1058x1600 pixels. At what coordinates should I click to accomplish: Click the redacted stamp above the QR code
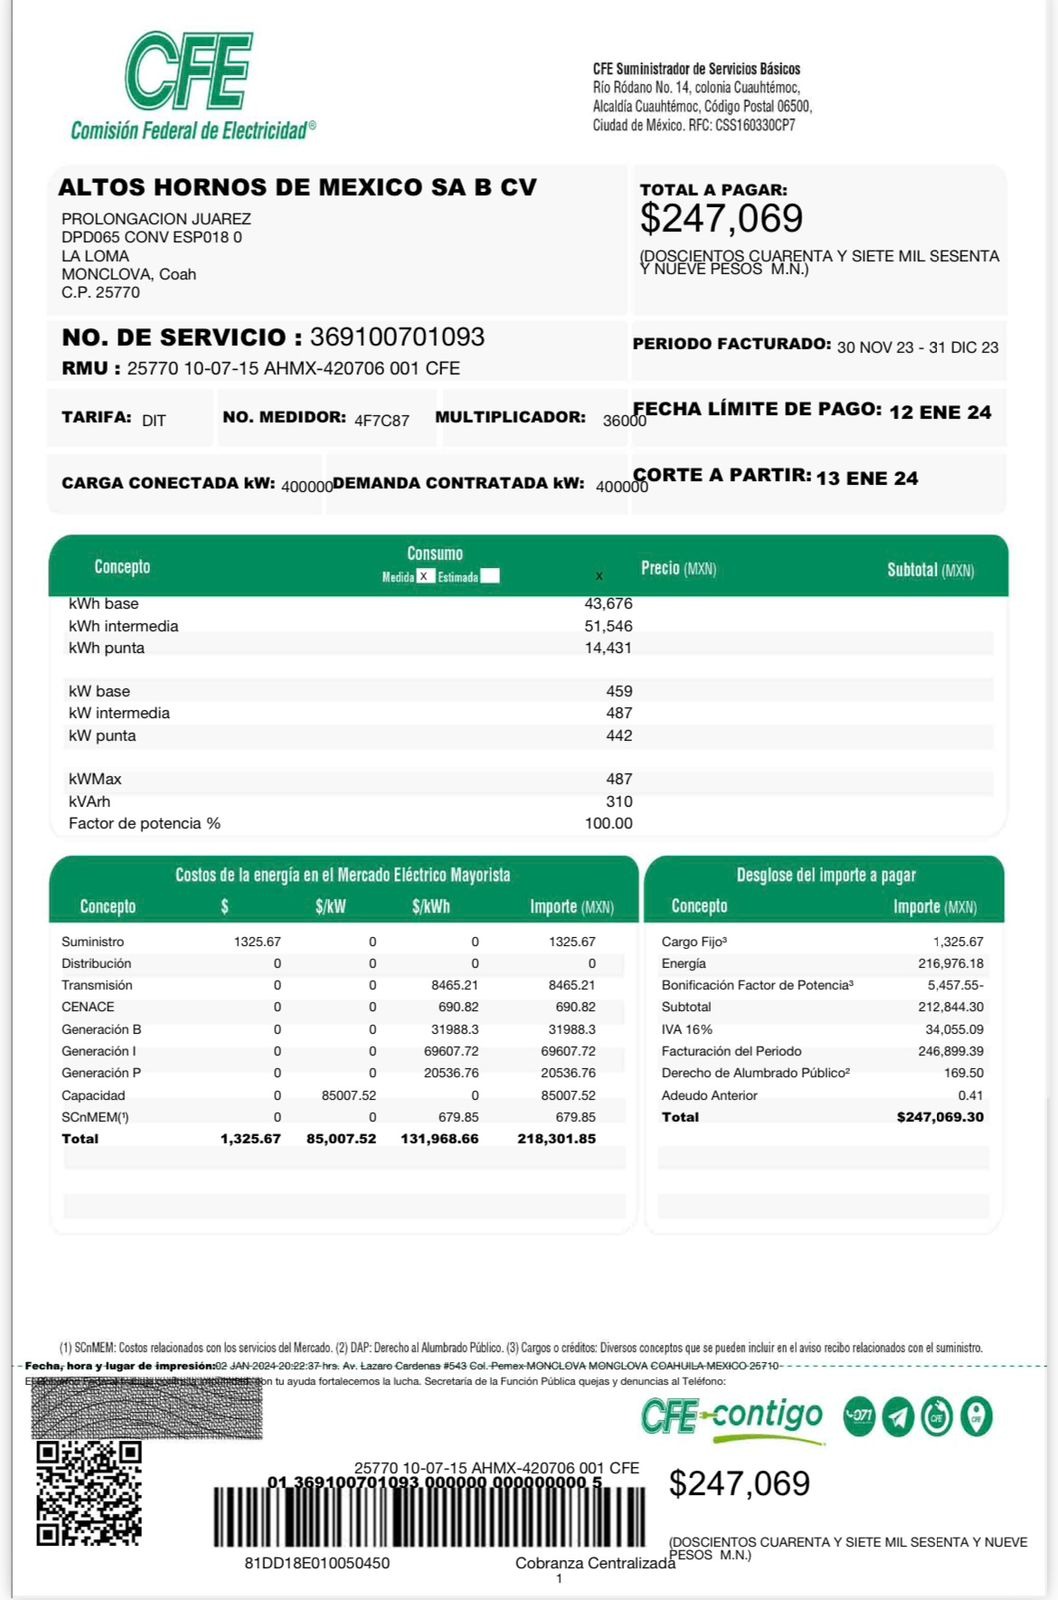(x=146, y=1408)
